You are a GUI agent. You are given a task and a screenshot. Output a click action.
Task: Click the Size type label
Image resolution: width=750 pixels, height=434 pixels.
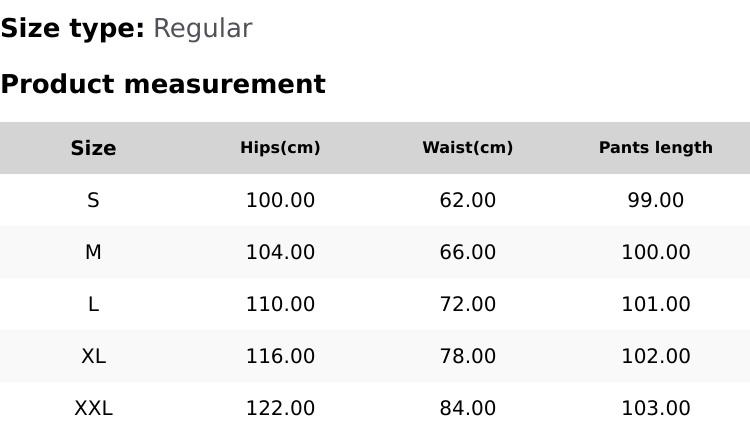click(72, 29)
